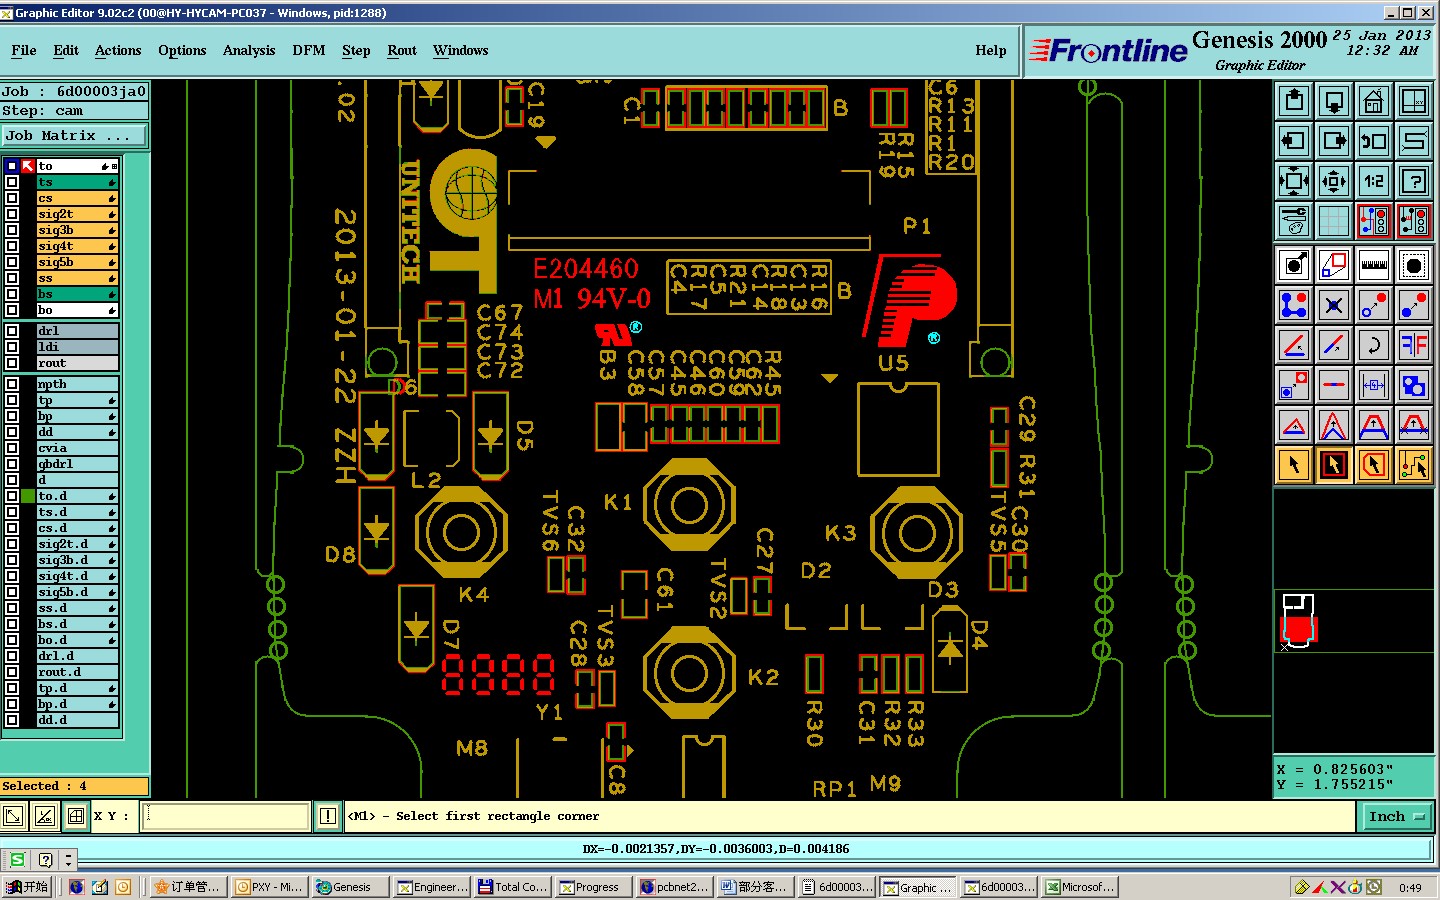Click the mirrored F icon
Image resolution: width=1440 pixels, height=900 pixels.
1414,345
